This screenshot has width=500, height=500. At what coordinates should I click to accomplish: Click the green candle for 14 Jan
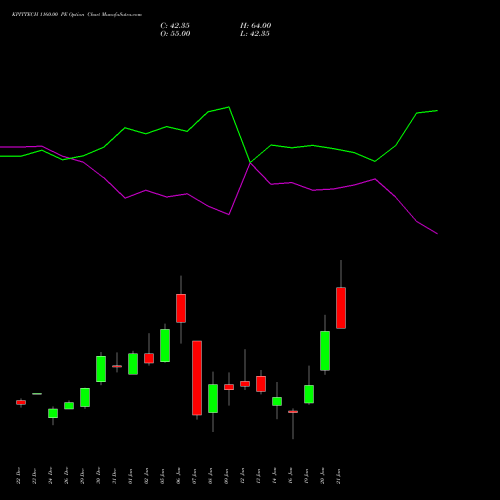point(277,401)
